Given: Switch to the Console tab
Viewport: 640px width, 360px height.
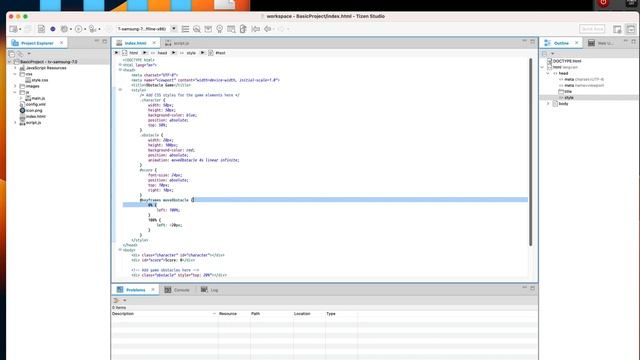Looking at the screenshot, I should (177, 290).
